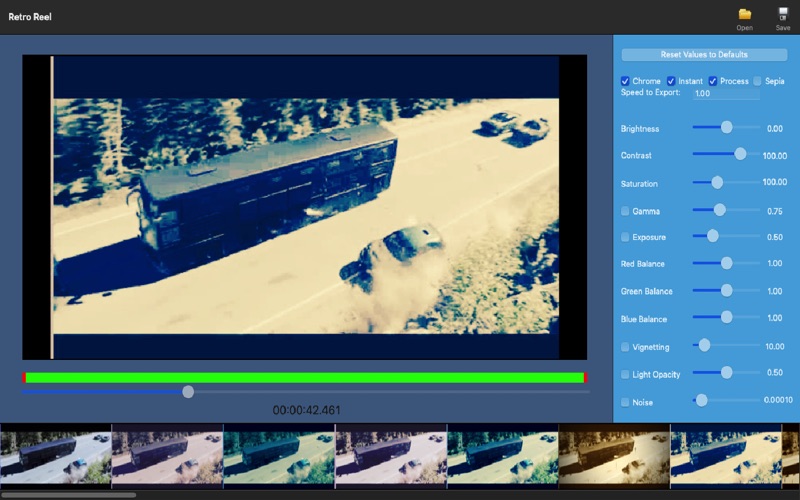The width and height of the screenshot is (800, 500).
Task: Click the Contrast slider handle
Action: tap(740, 154)
